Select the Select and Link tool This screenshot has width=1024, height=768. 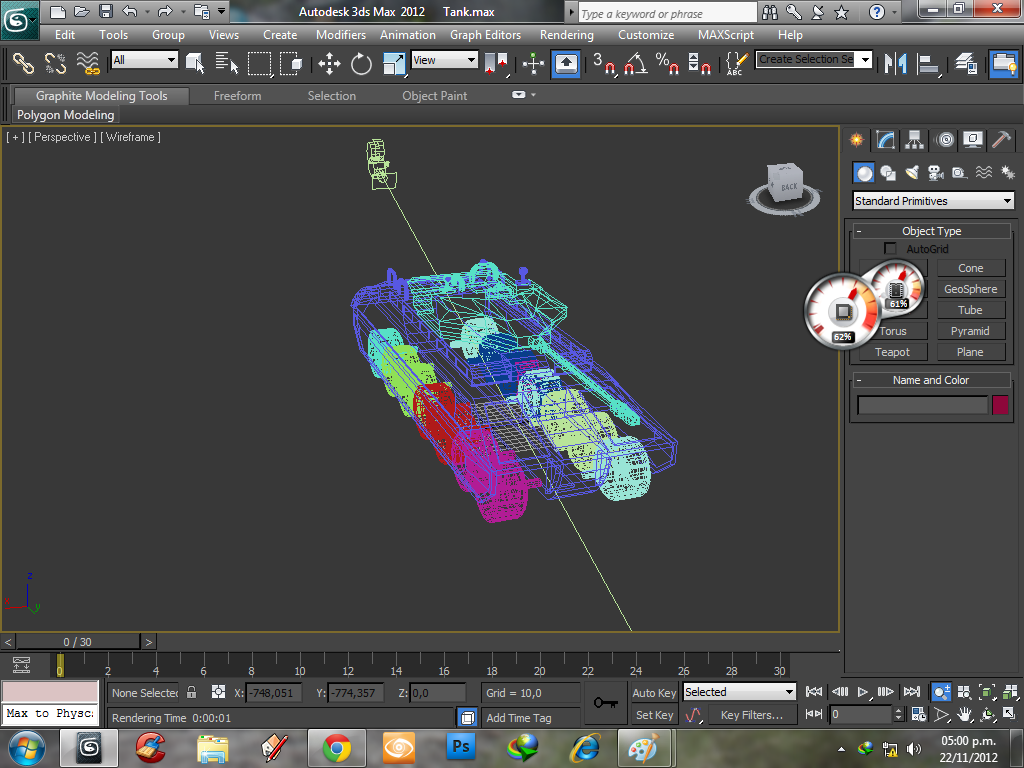tap(24, 63)
